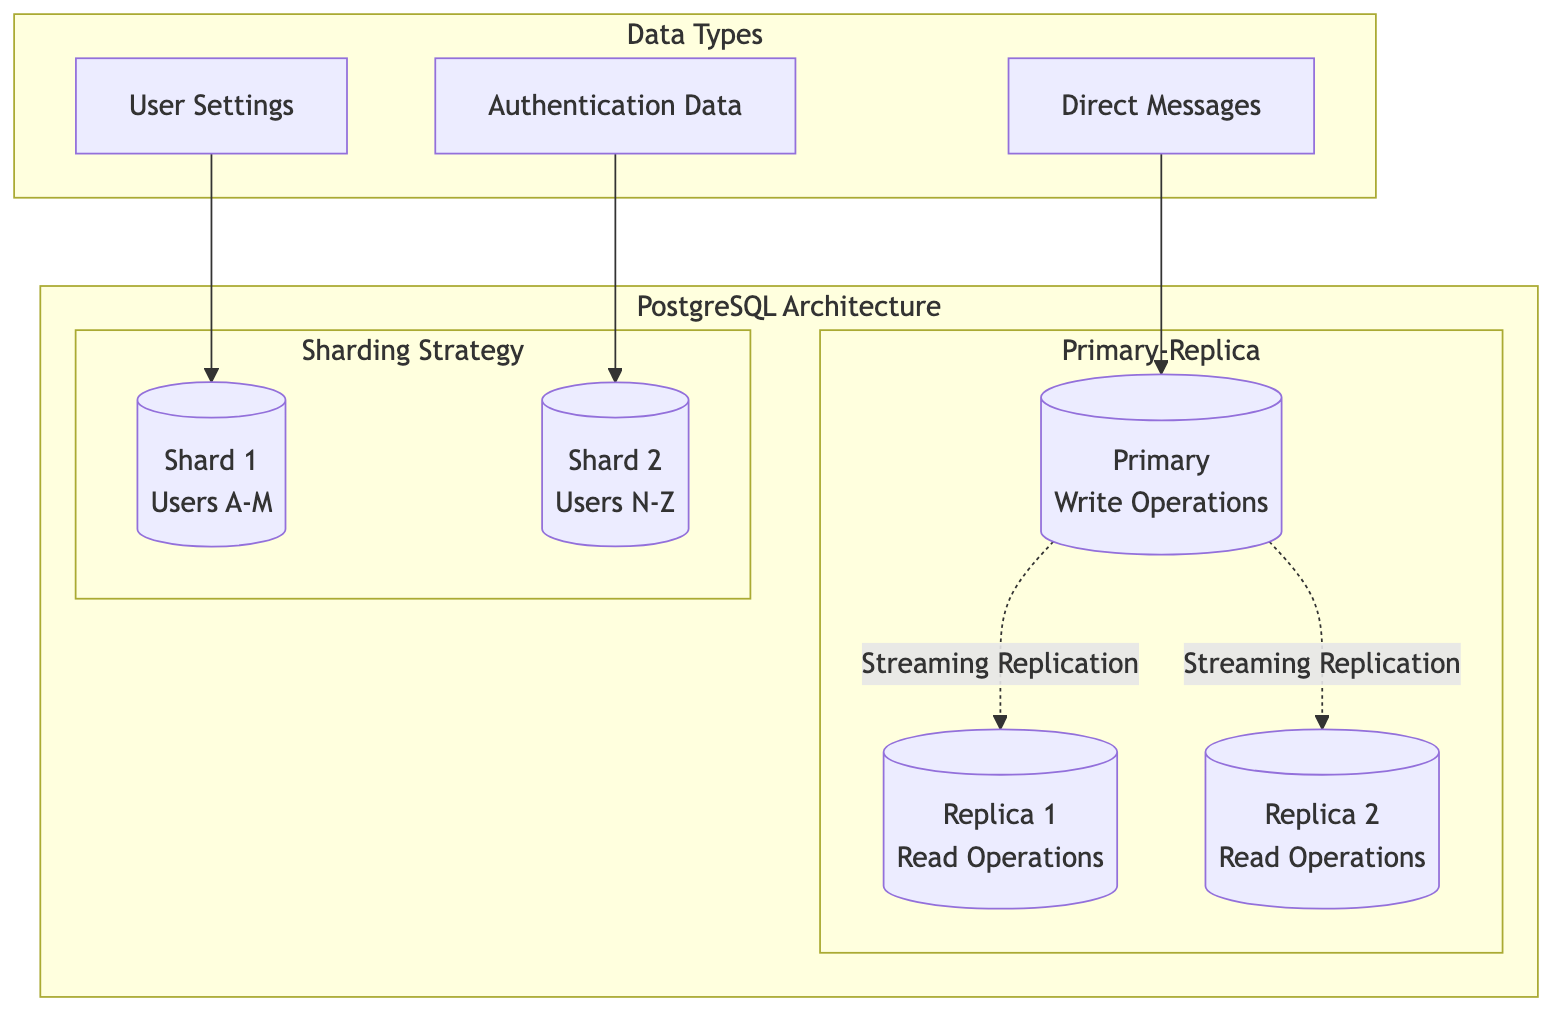Click the Sharding Strategy label
The width and height of the screenshot is (1568, 1022).
(413, 351)
